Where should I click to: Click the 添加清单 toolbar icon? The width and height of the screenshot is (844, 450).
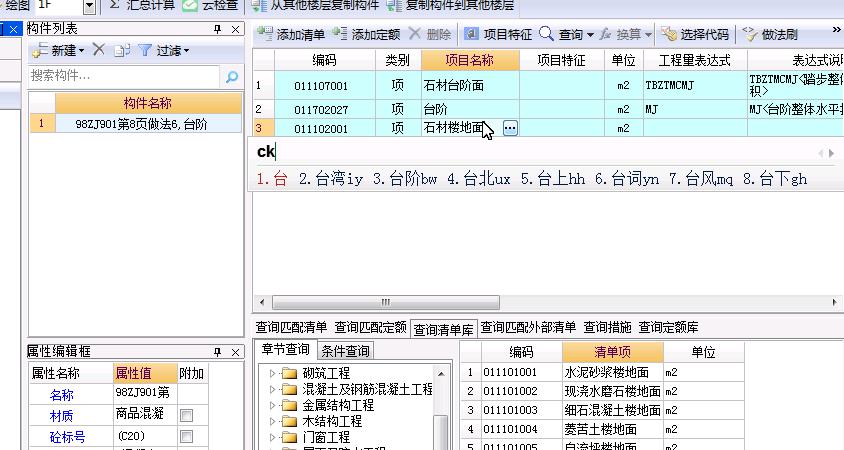(x=264, y=34)
